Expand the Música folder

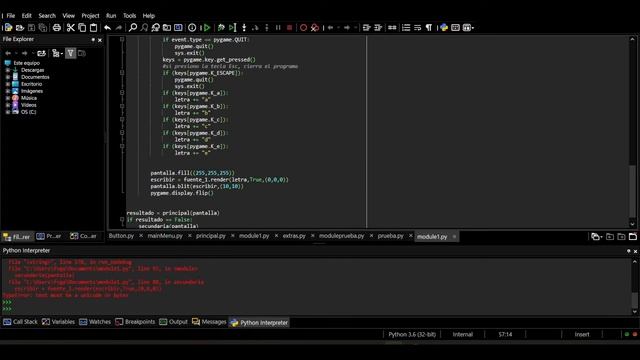point(8,98)
